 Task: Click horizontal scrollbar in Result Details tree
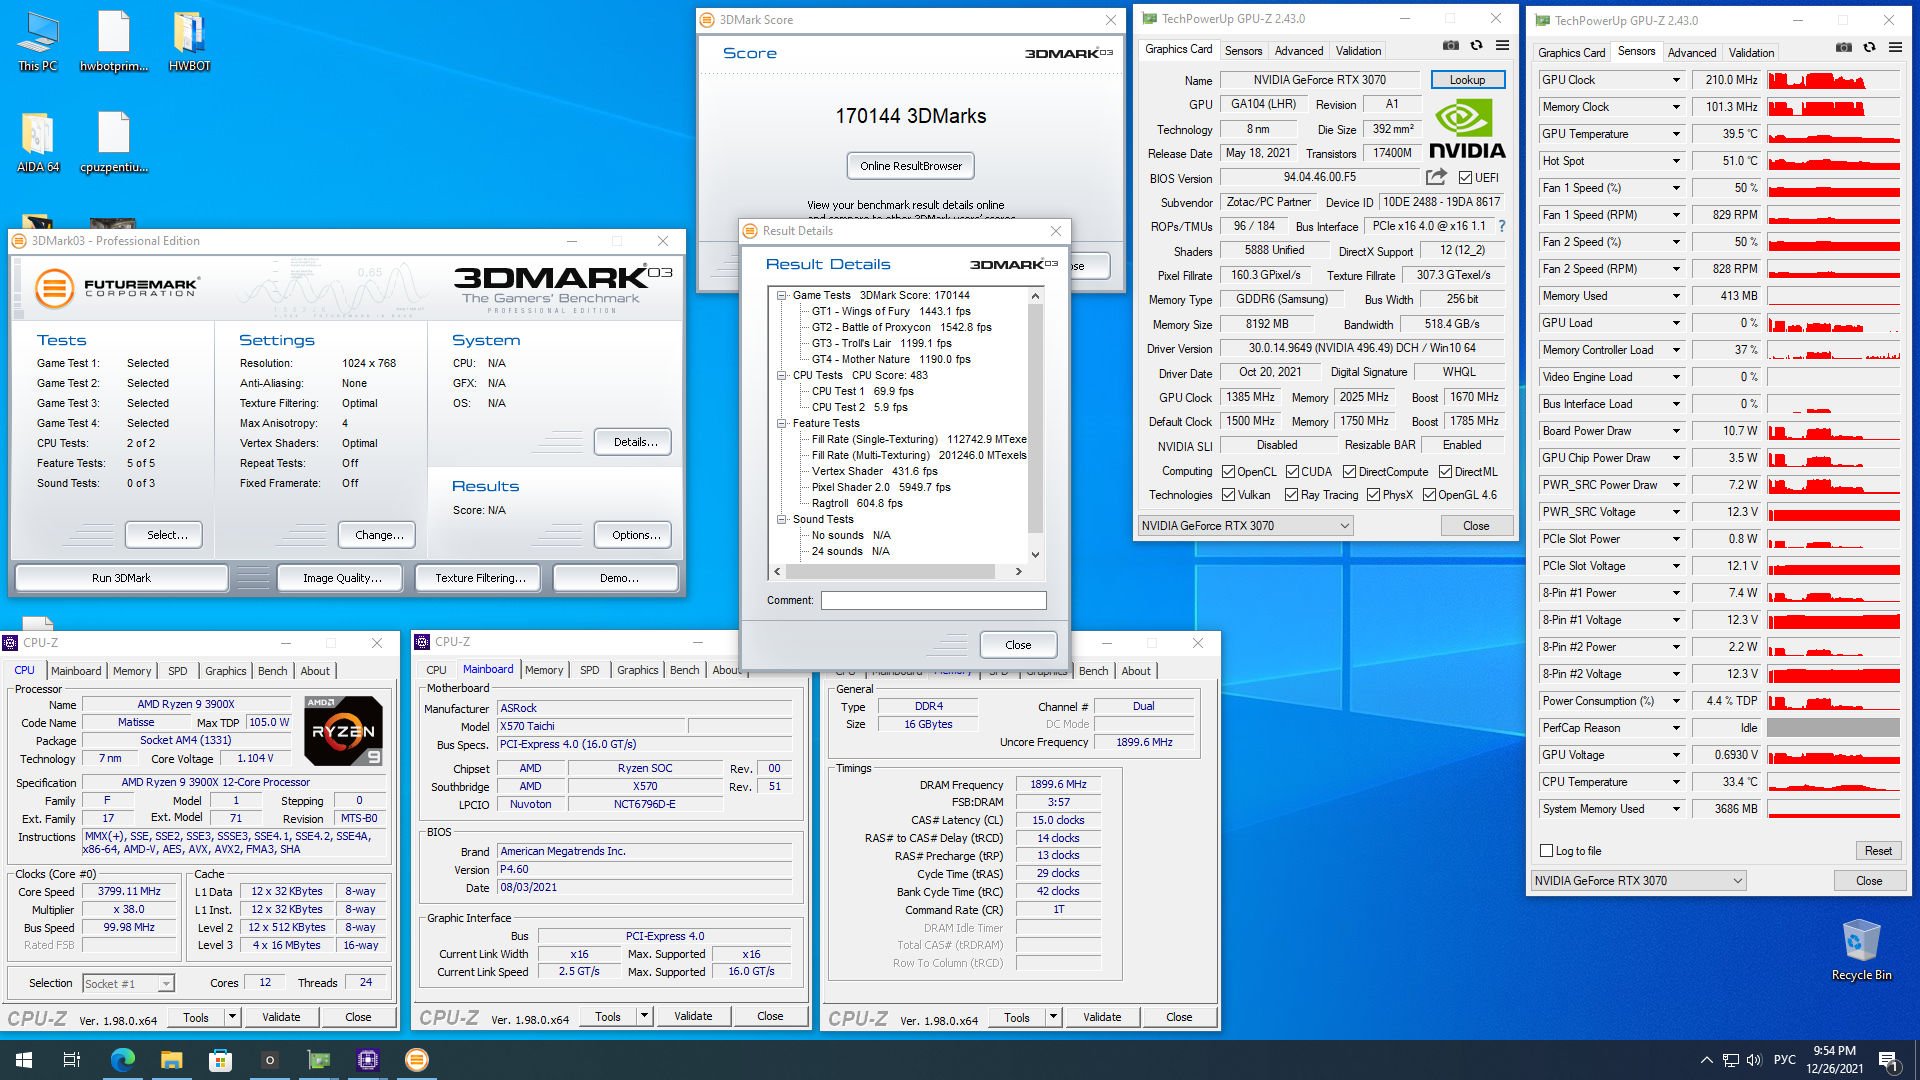(890, 572)
